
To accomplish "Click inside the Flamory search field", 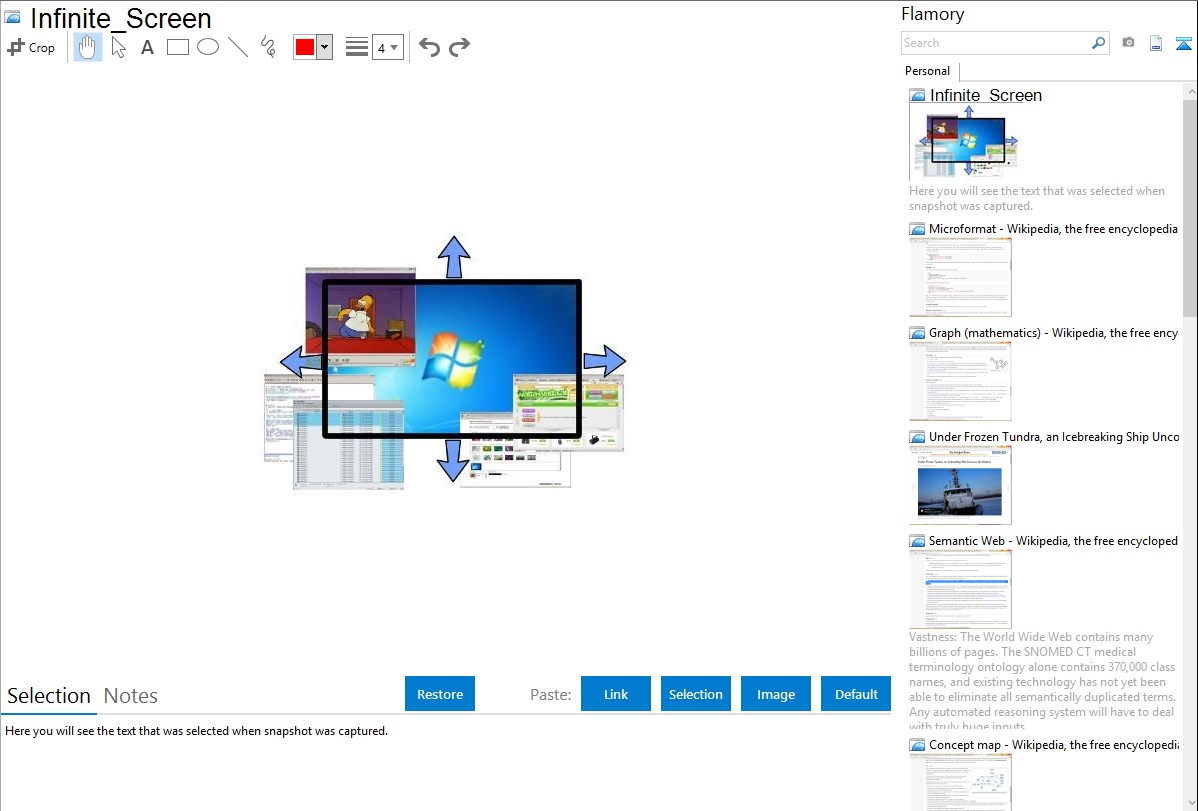I will [995, 43].
